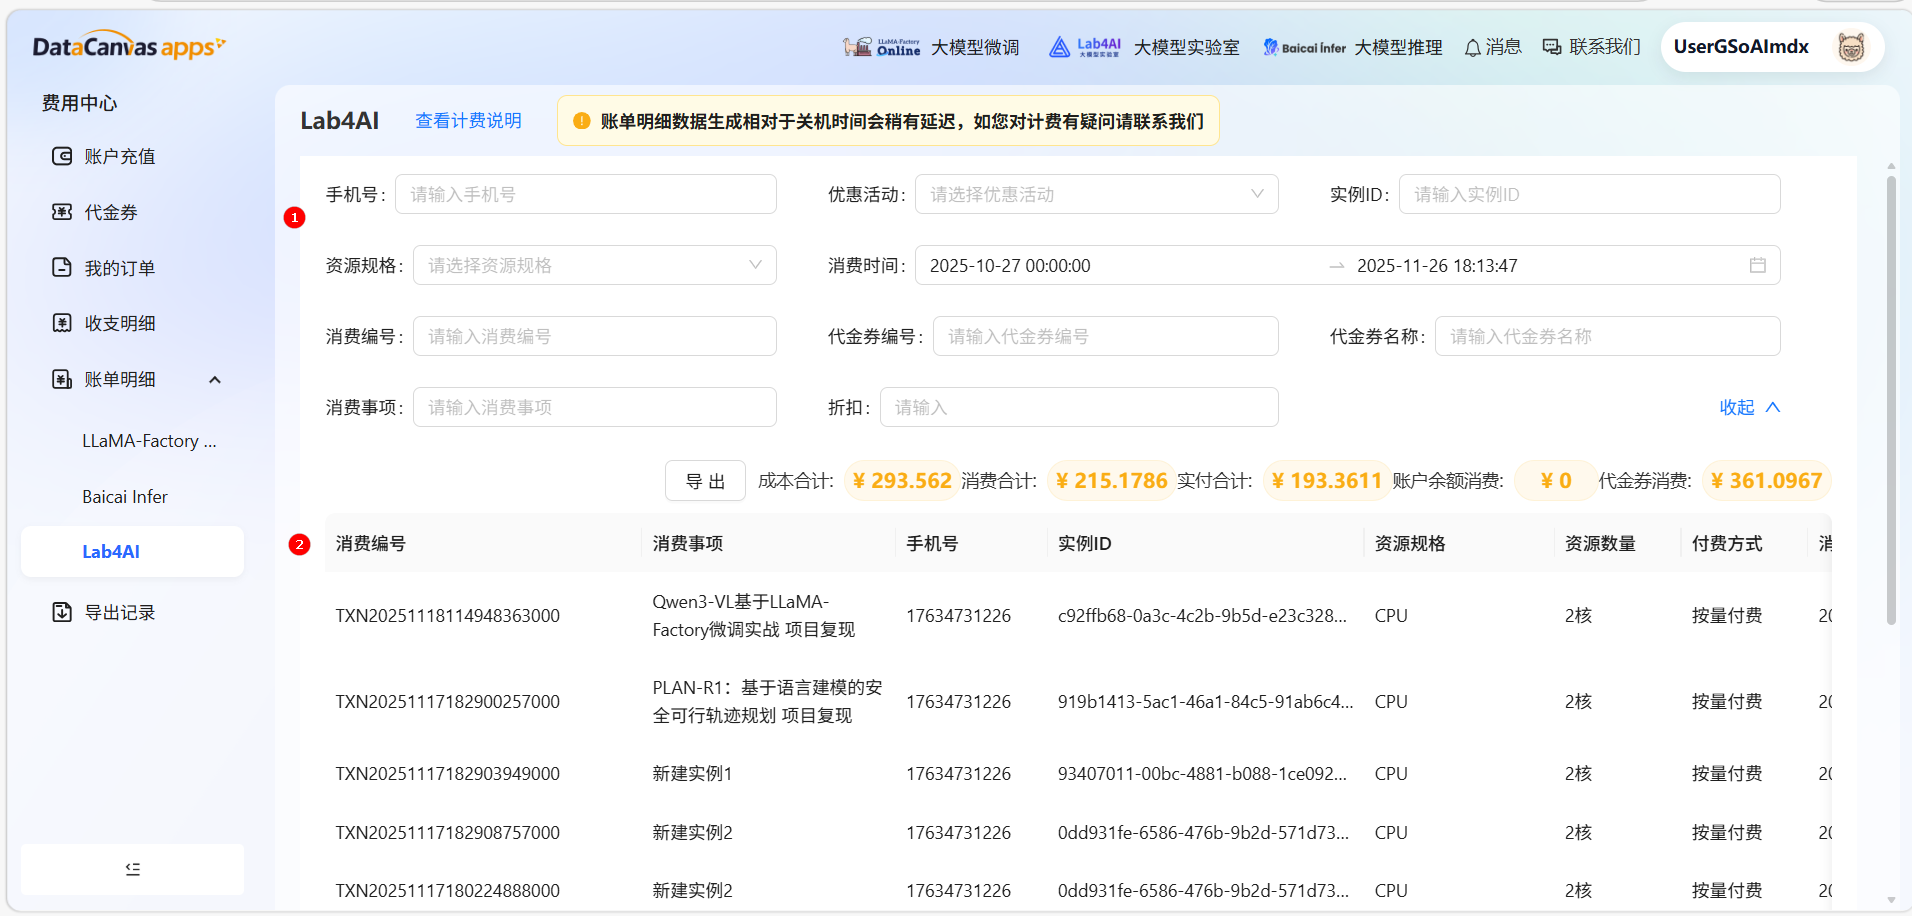
Task: Select the 代金券 sidebar icon
Action: pos(62,212)
